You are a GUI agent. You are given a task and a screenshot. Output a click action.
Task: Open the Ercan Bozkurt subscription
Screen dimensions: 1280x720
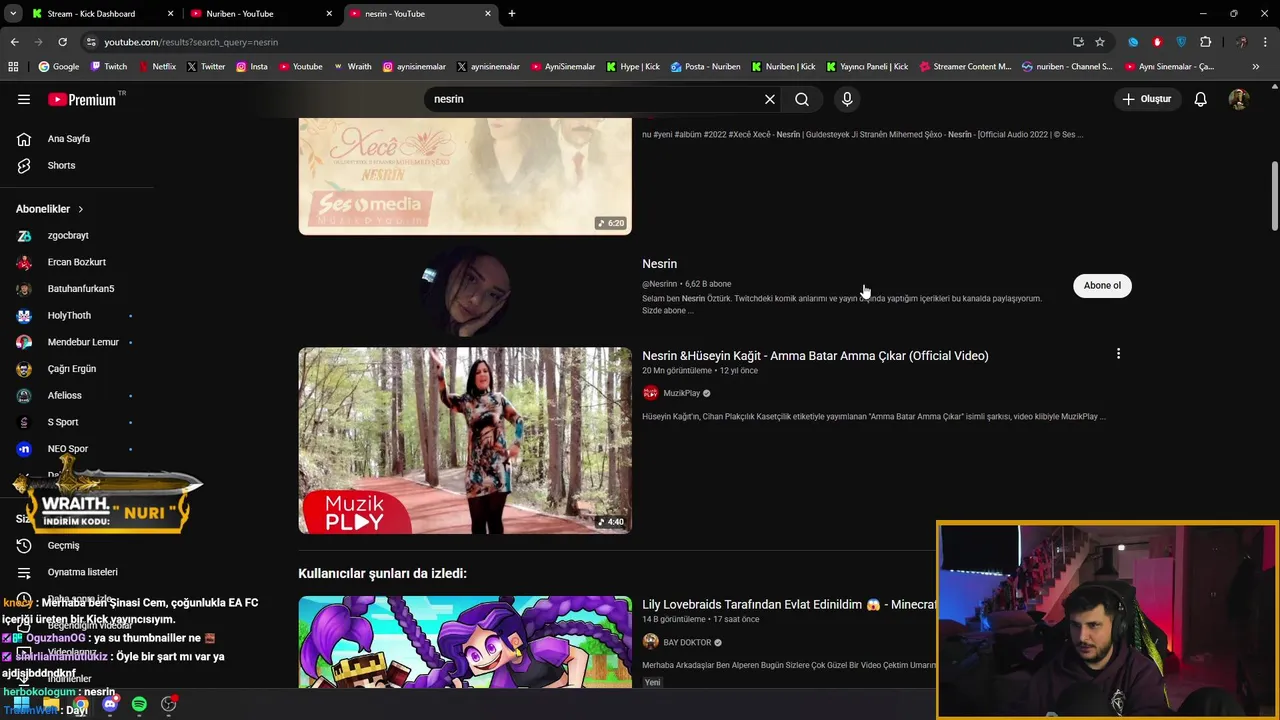pyautogui.click(x=76, y=262)
